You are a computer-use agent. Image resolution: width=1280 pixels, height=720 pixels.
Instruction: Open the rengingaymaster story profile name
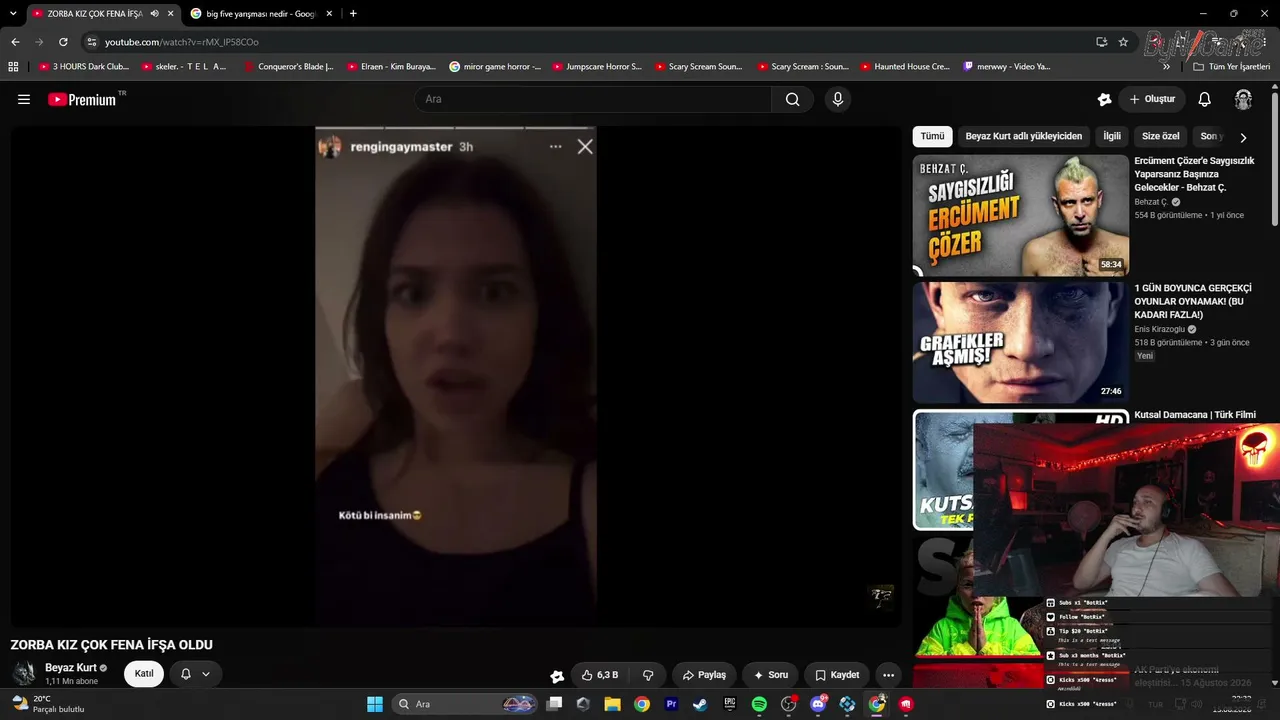[401, 147]
